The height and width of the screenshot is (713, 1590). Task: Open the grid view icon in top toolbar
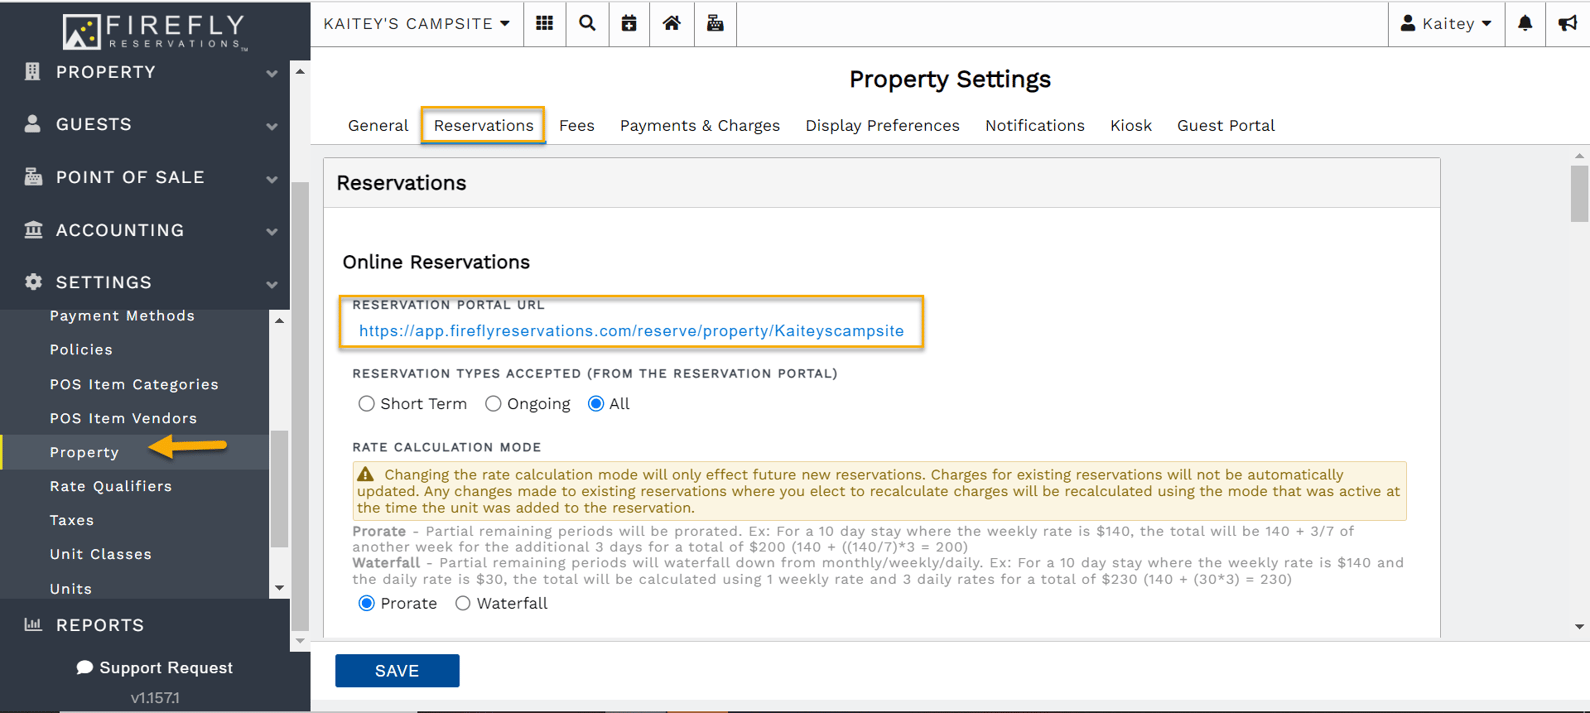pyautogui.click(x=544, y=23)
